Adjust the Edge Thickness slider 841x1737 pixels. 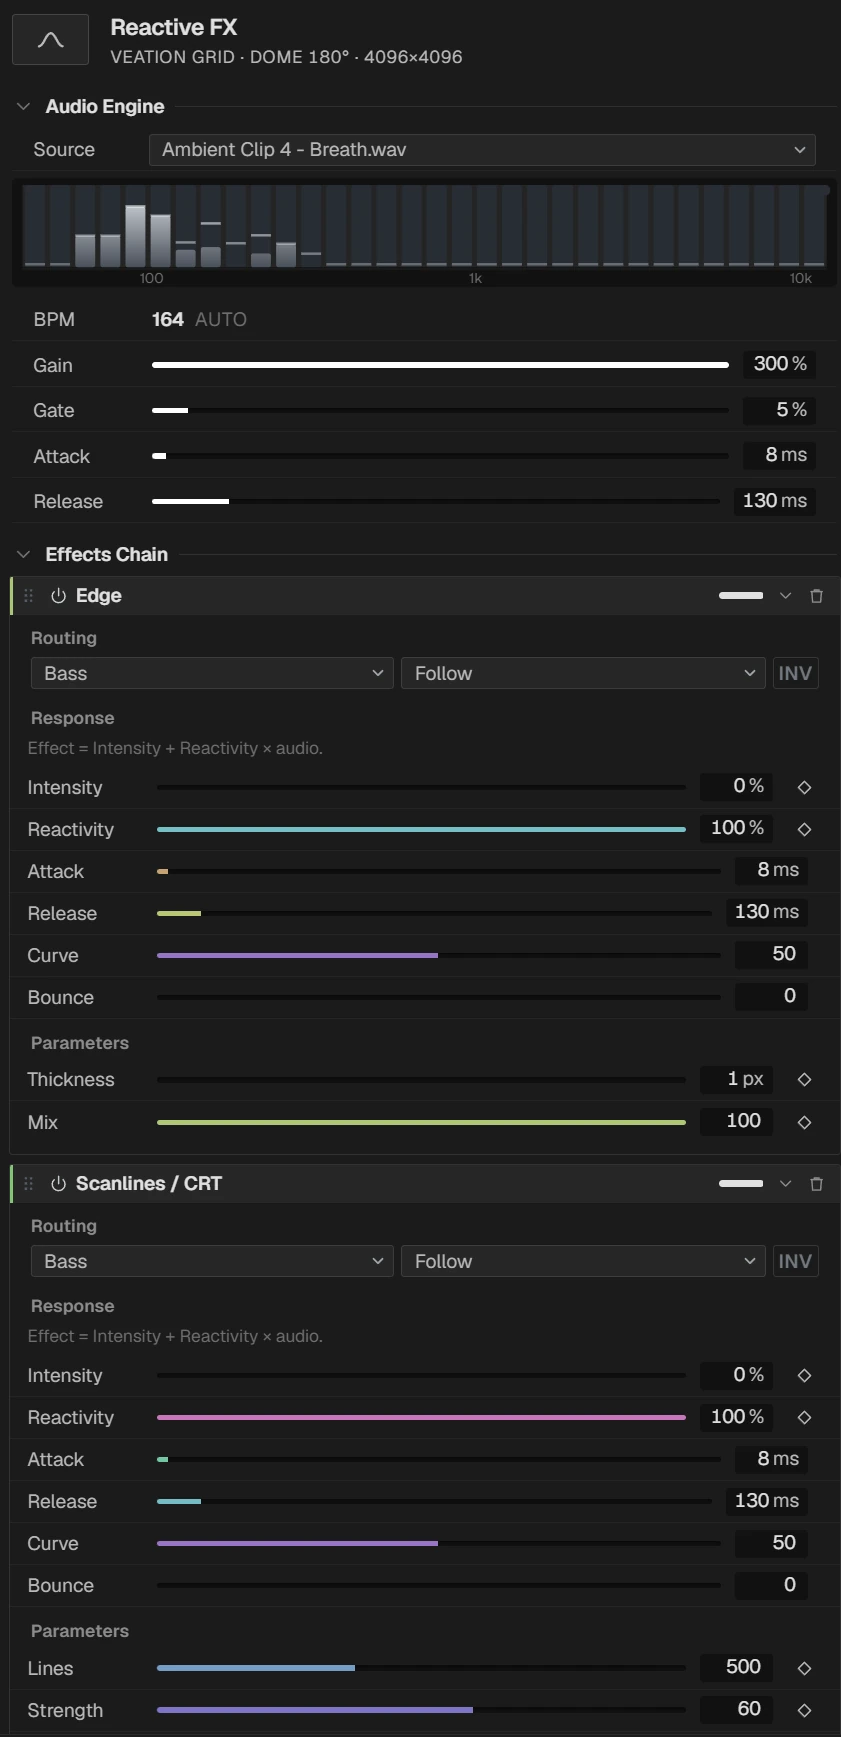tap(421, 1079)
